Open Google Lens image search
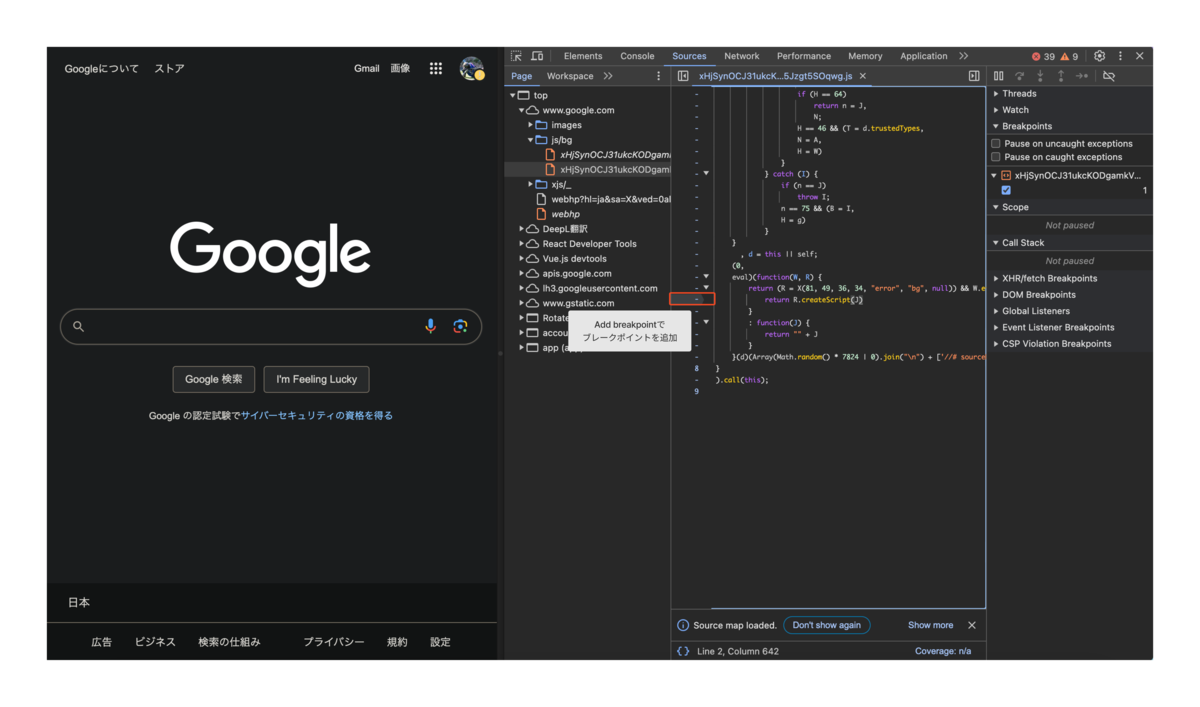 pos(460,326)
